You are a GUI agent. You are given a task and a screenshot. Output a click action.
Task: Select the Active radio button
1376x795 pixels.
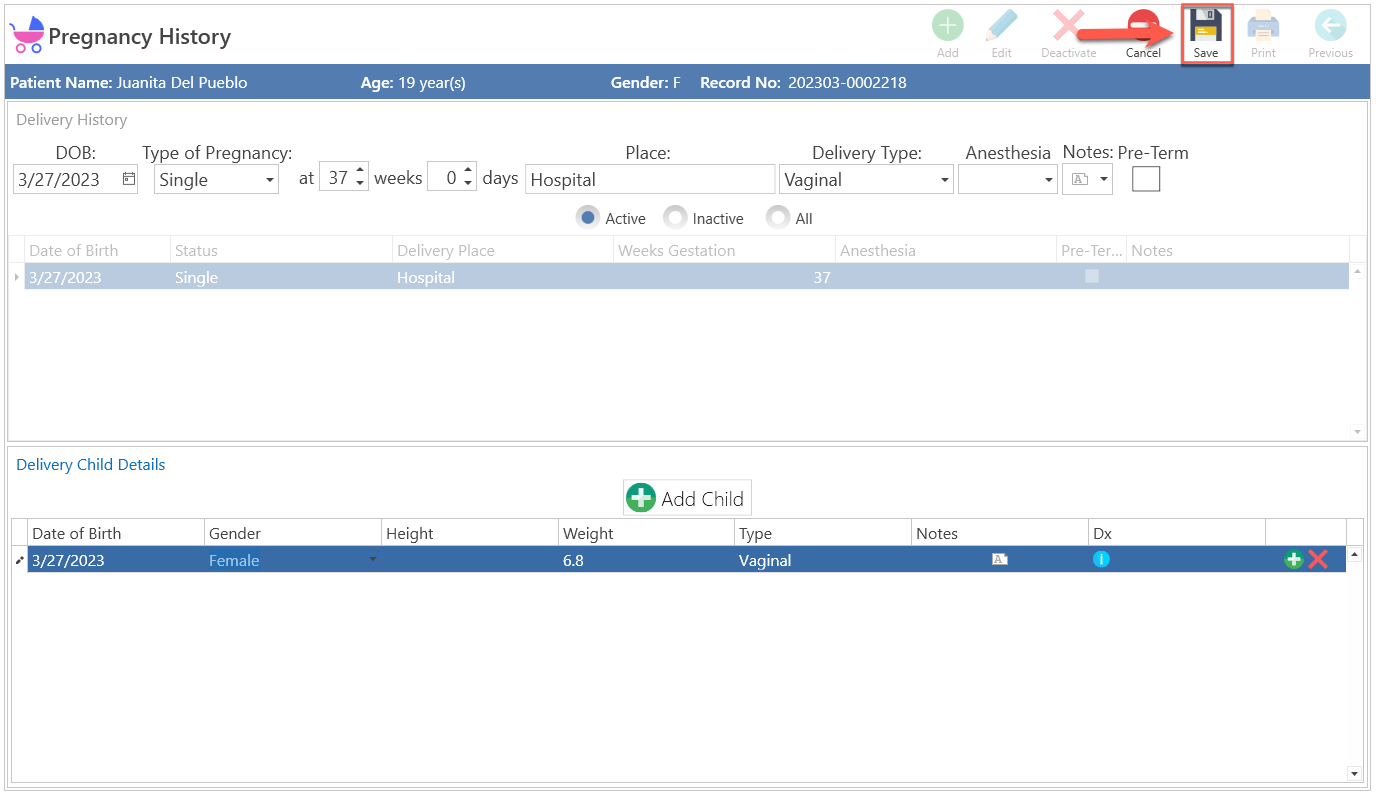click(588, 217)
